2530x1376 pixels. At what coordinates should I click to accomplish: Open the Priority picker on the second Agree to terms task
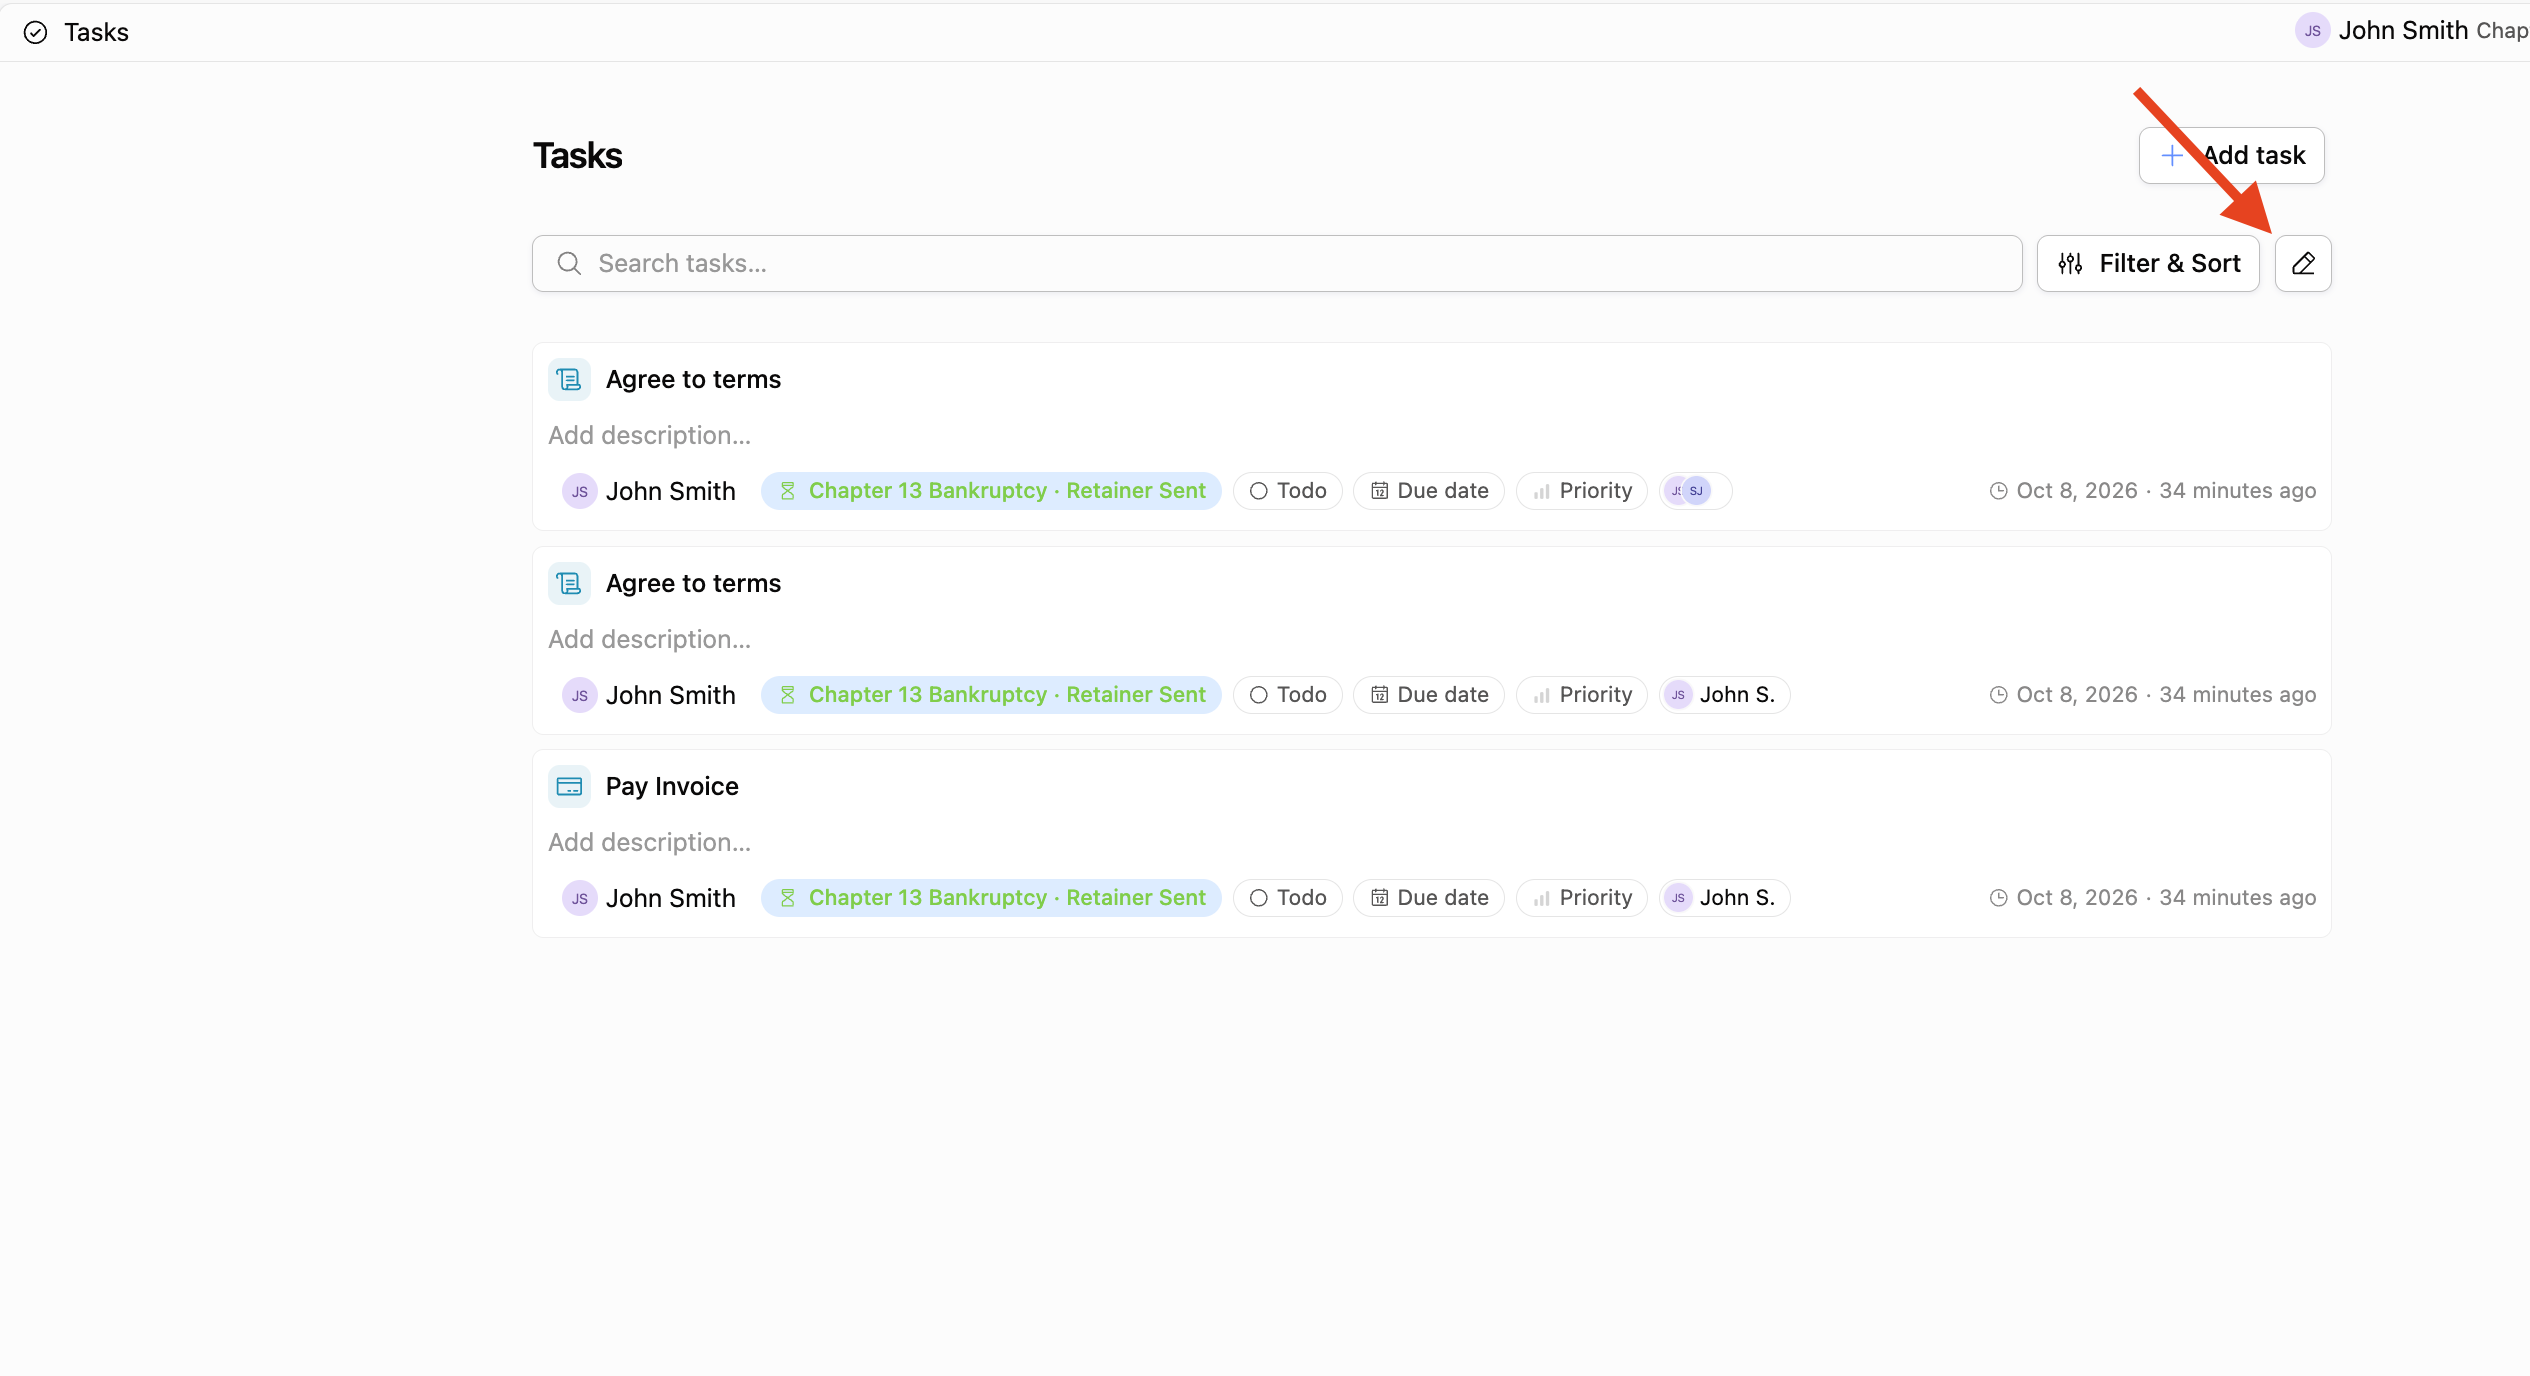click(1582, 695)
